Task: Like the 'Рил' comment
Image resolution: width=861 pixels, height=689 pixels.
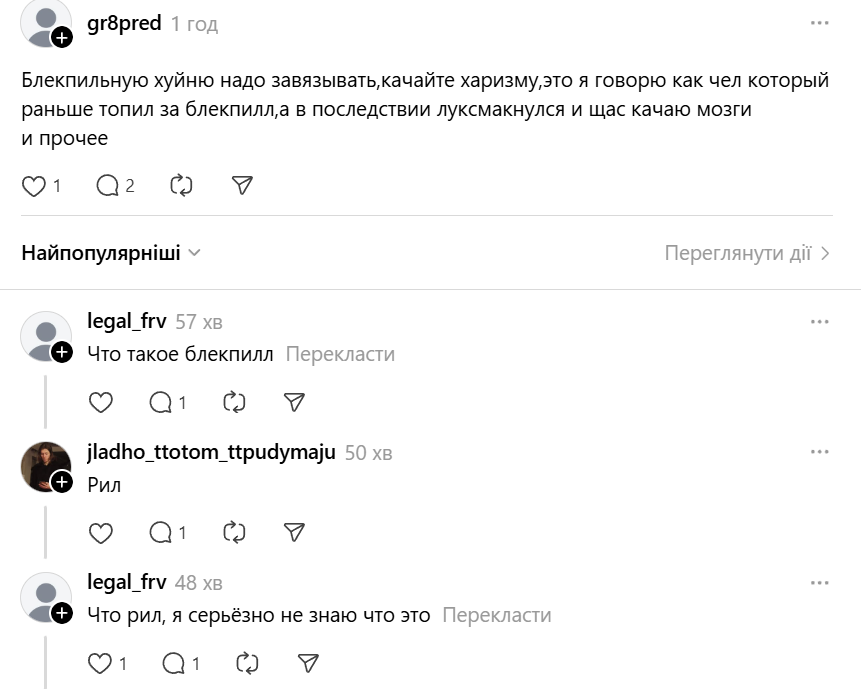Action: (x=101, y=533)
